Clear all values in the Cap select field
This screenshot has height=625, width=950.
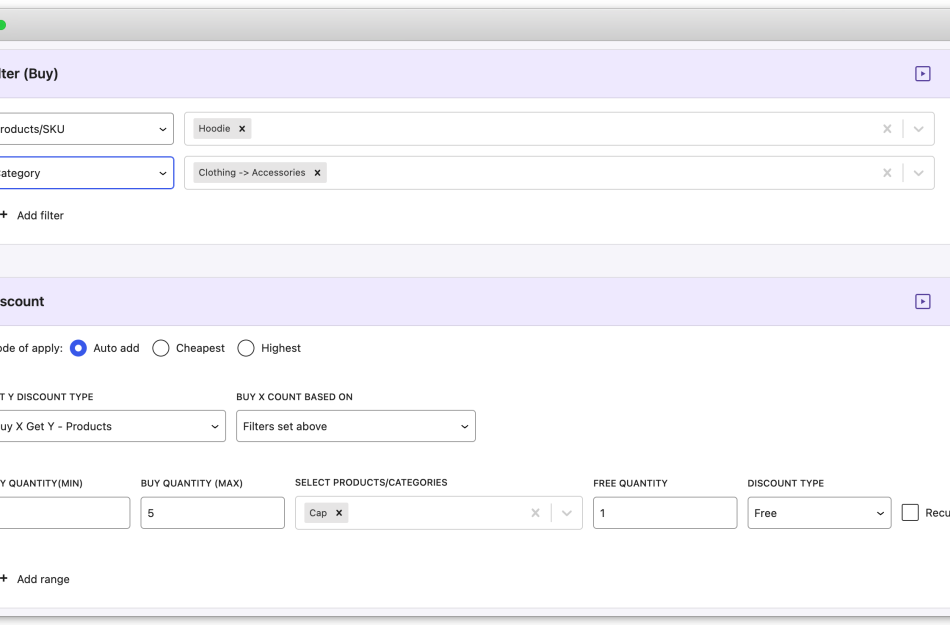(535, 513)
